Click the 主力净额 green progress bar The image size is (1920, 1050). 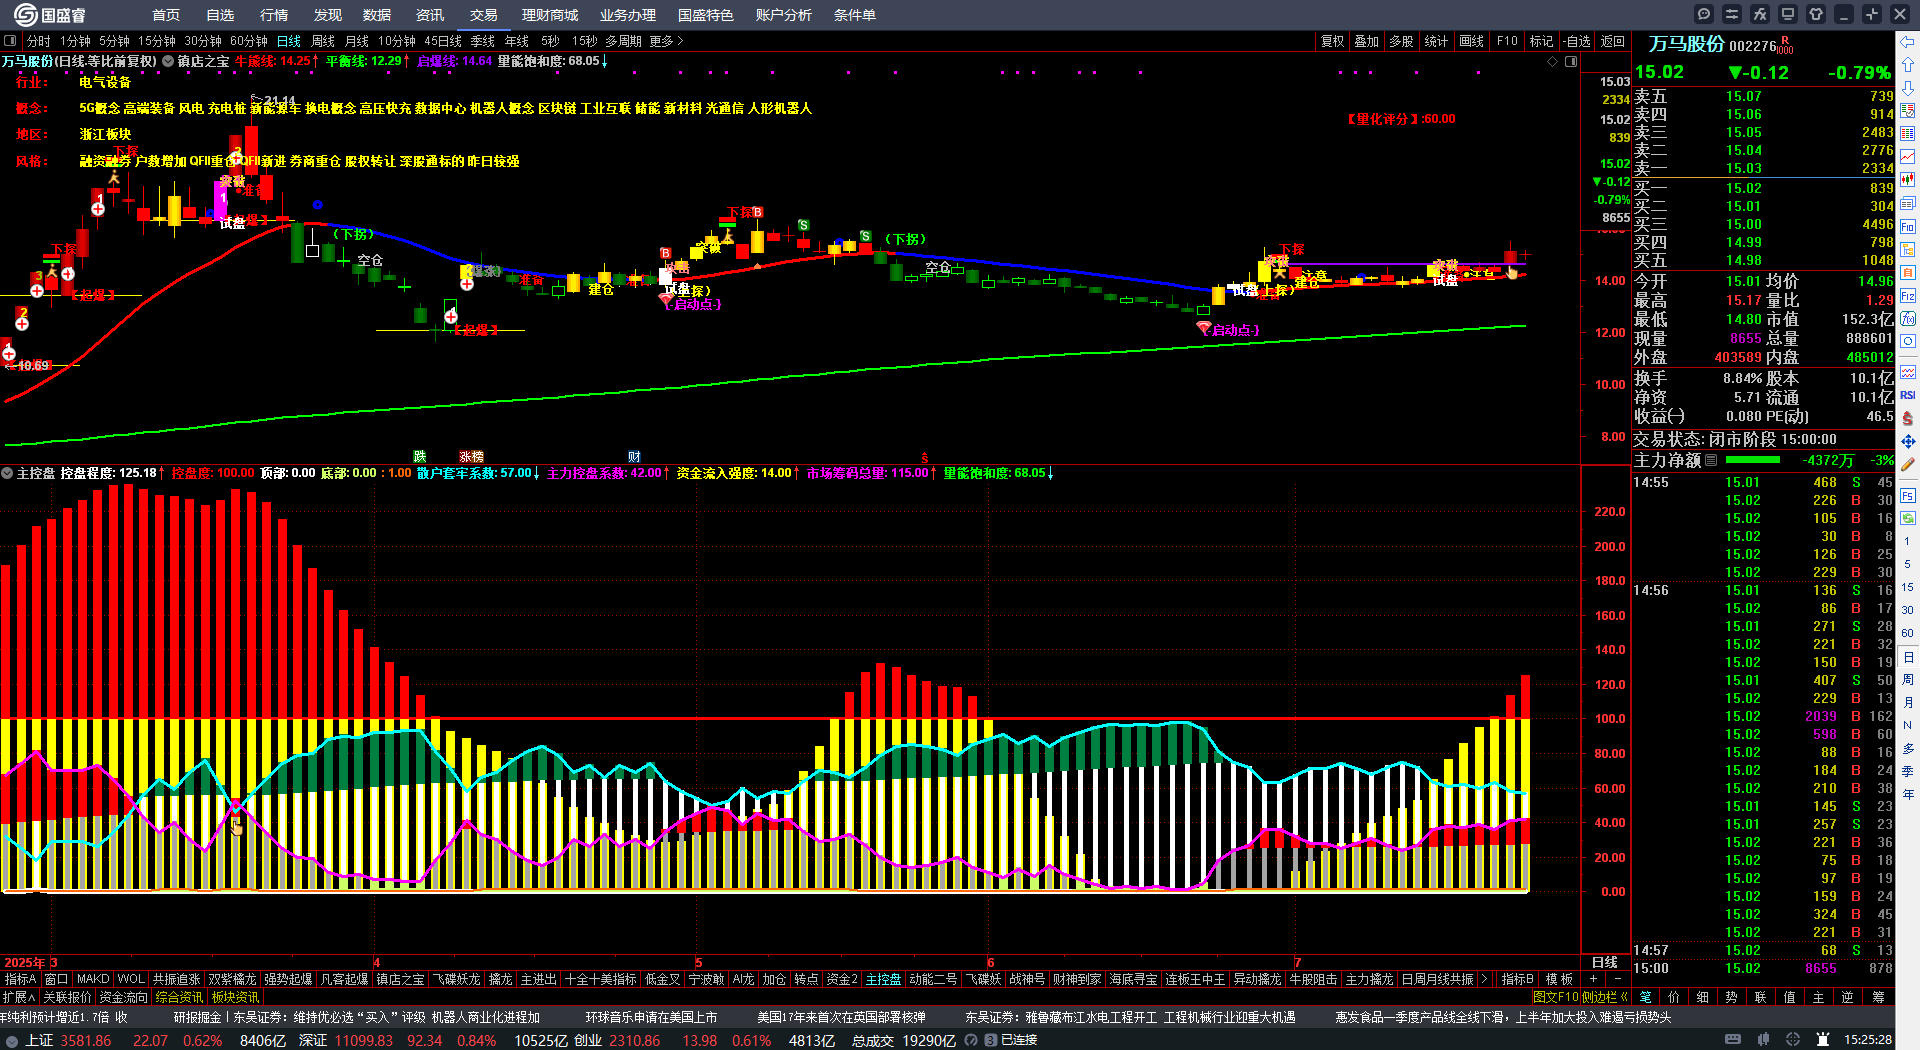1752,460
